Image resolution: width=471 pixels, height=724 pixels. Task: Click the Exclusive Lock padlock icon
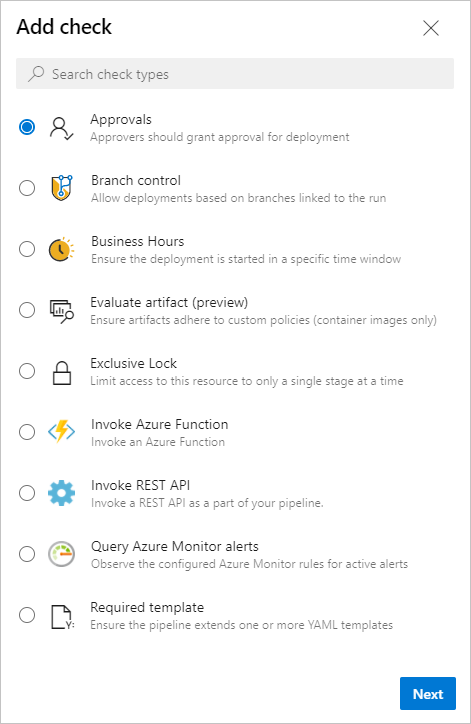[x=62, y=373]
